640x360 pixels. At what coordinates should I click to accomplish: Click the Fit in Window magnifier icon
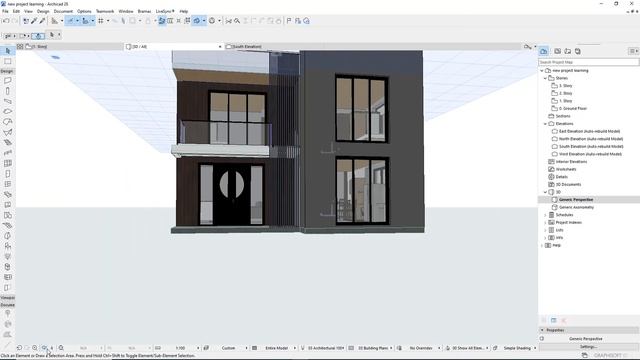click(x=61, y=348)
